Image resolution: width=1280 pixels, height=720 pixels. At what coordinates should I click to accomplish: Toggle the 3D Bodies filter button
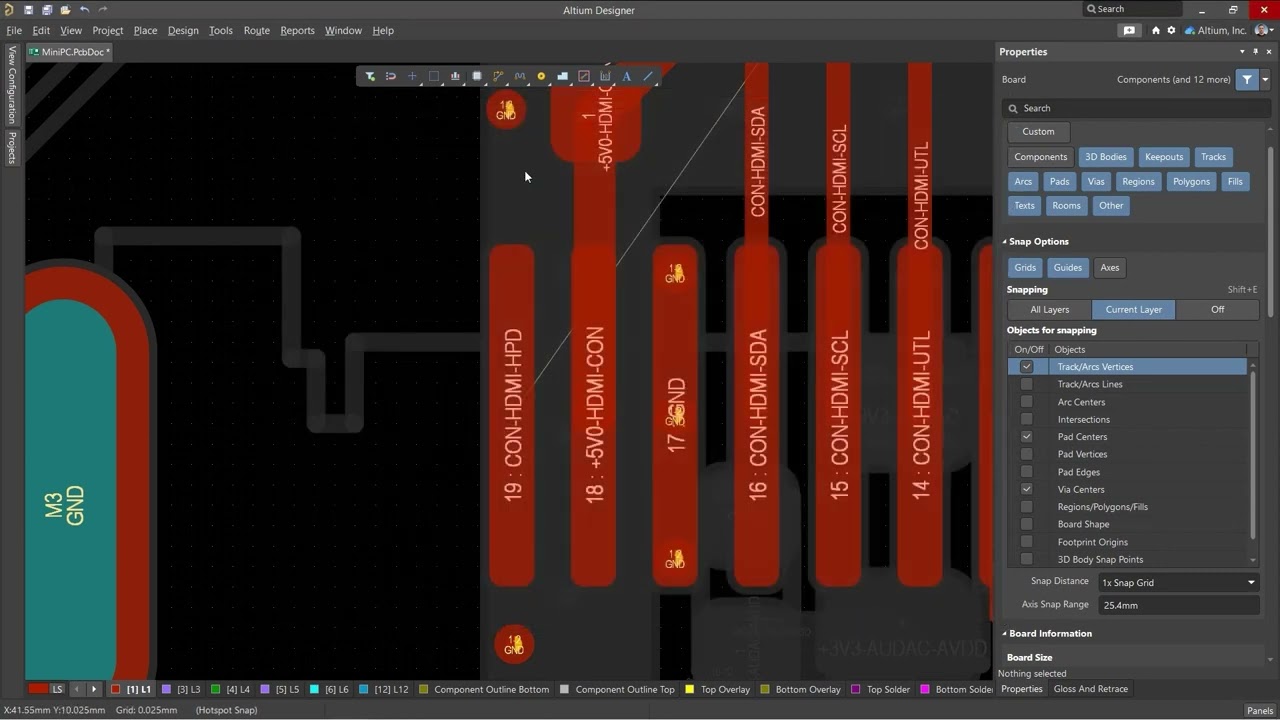click(1105, 157)
